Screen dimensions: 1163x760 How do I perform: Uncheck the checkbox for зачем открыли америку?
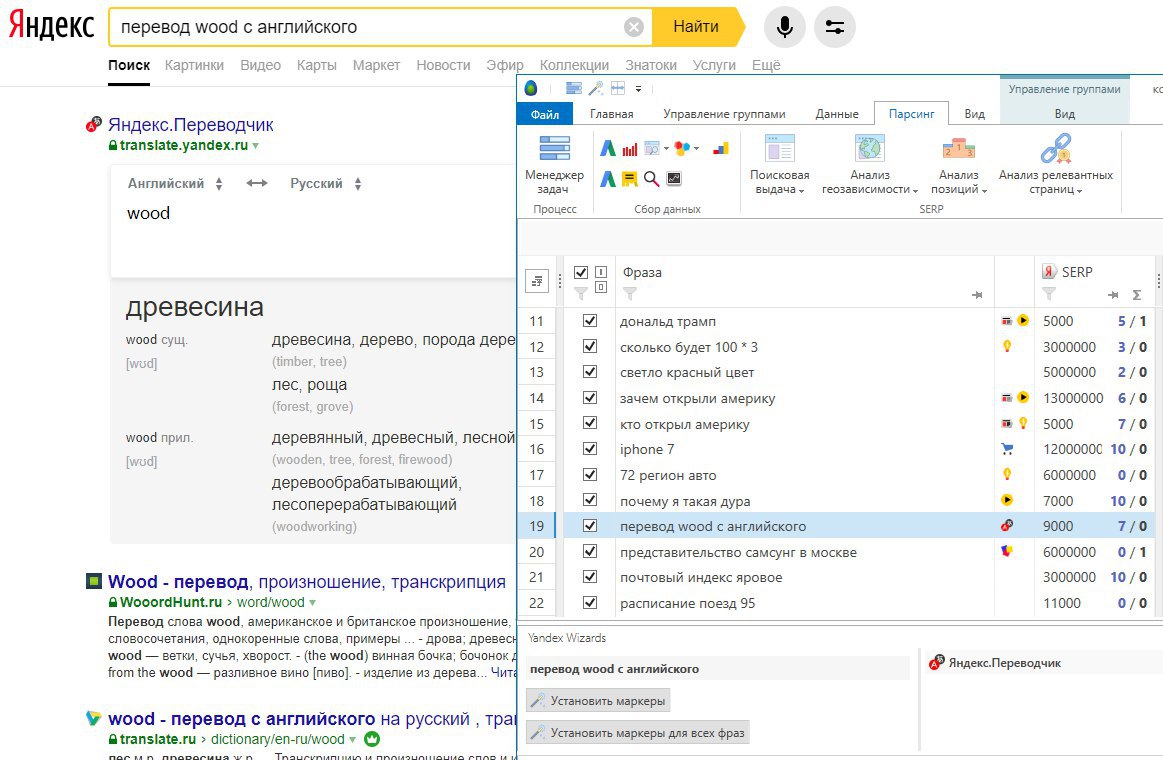pos(590,397)
